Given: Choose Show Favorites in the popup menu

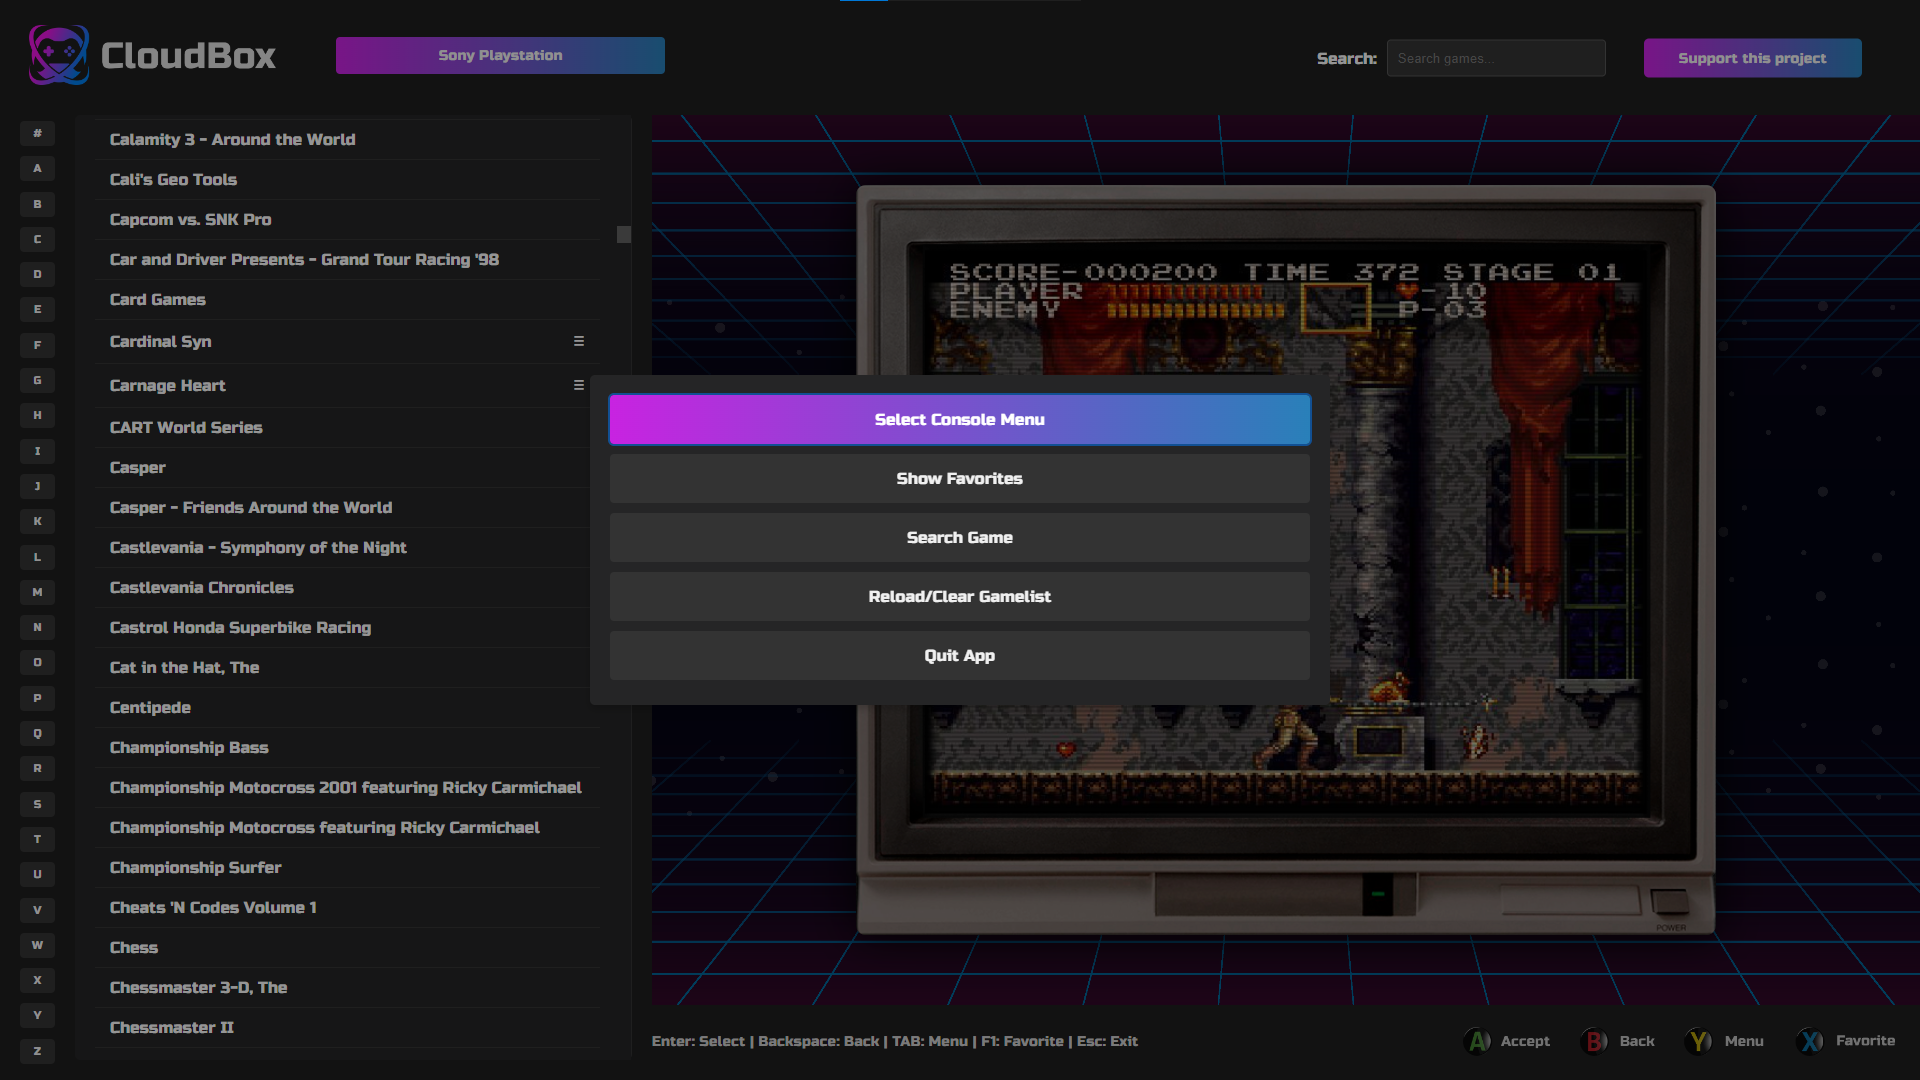Looking at the screenshot, I should pyautogui.click(x=960, y=478).
